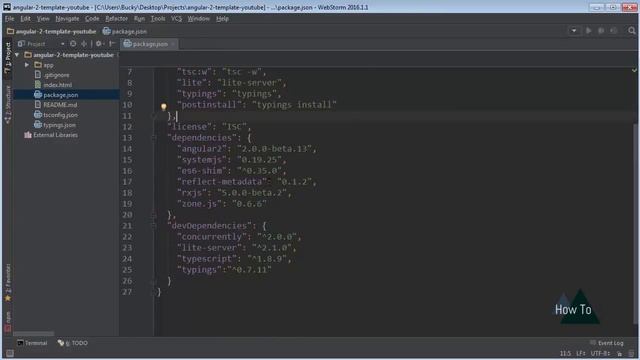Click Search Everywhere magnifier icon

coord(631,31)
